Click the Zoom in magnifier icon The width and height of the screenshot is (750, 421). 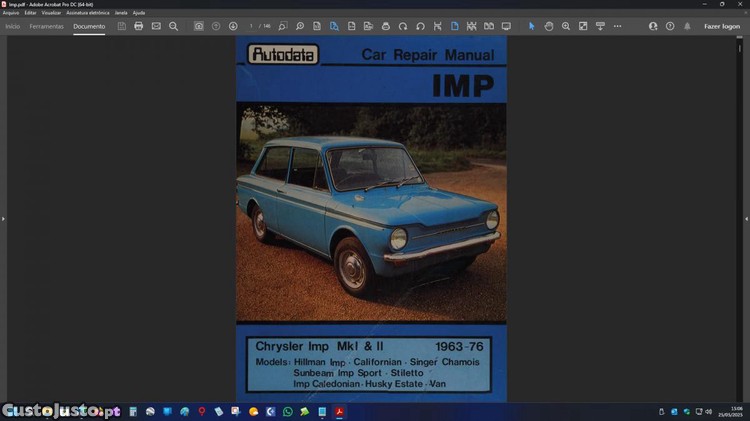click(x=566, y=26)
